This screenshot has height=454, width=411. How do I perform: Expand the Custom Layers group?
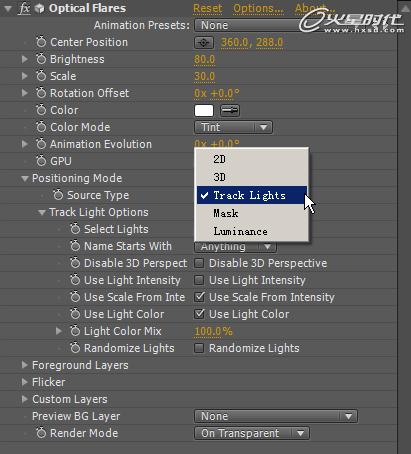click(24, 399)
